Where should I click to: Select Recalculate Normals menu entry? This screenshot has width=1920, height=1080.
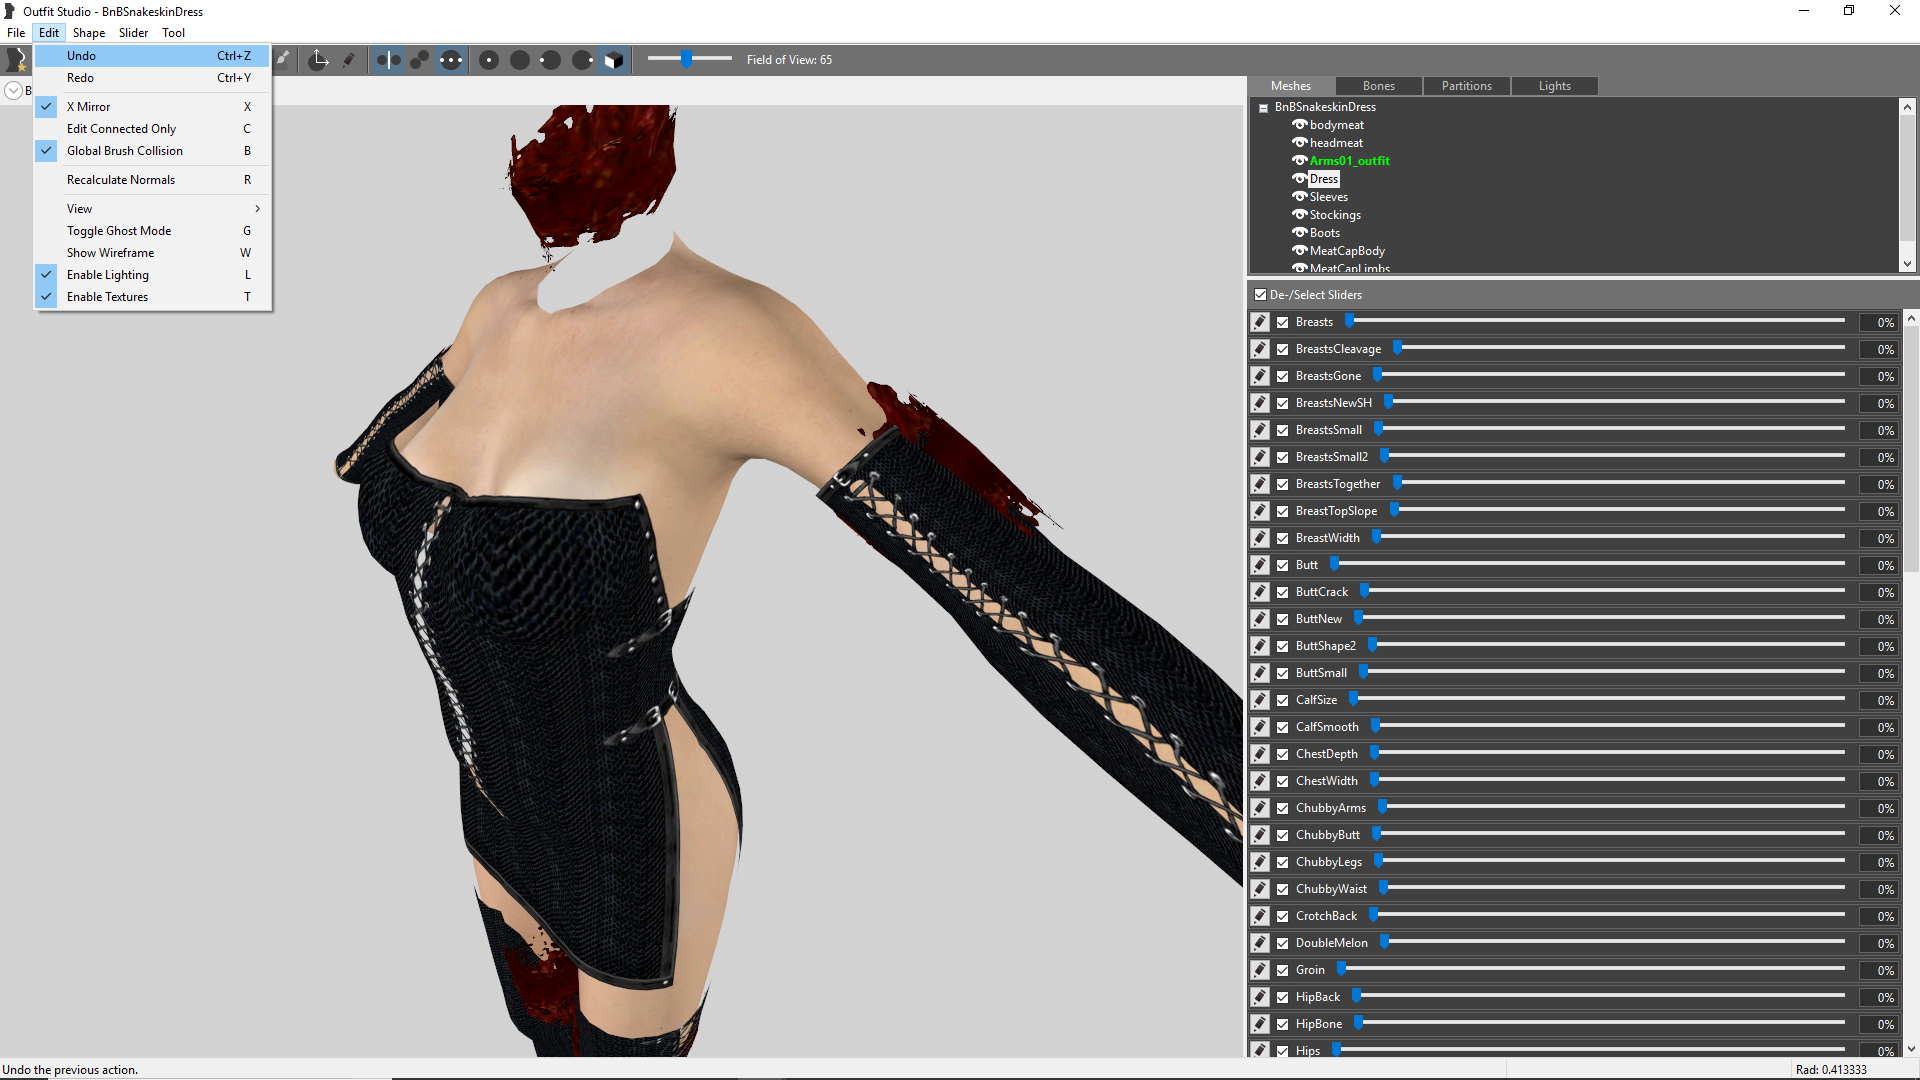tap(152, 180)
